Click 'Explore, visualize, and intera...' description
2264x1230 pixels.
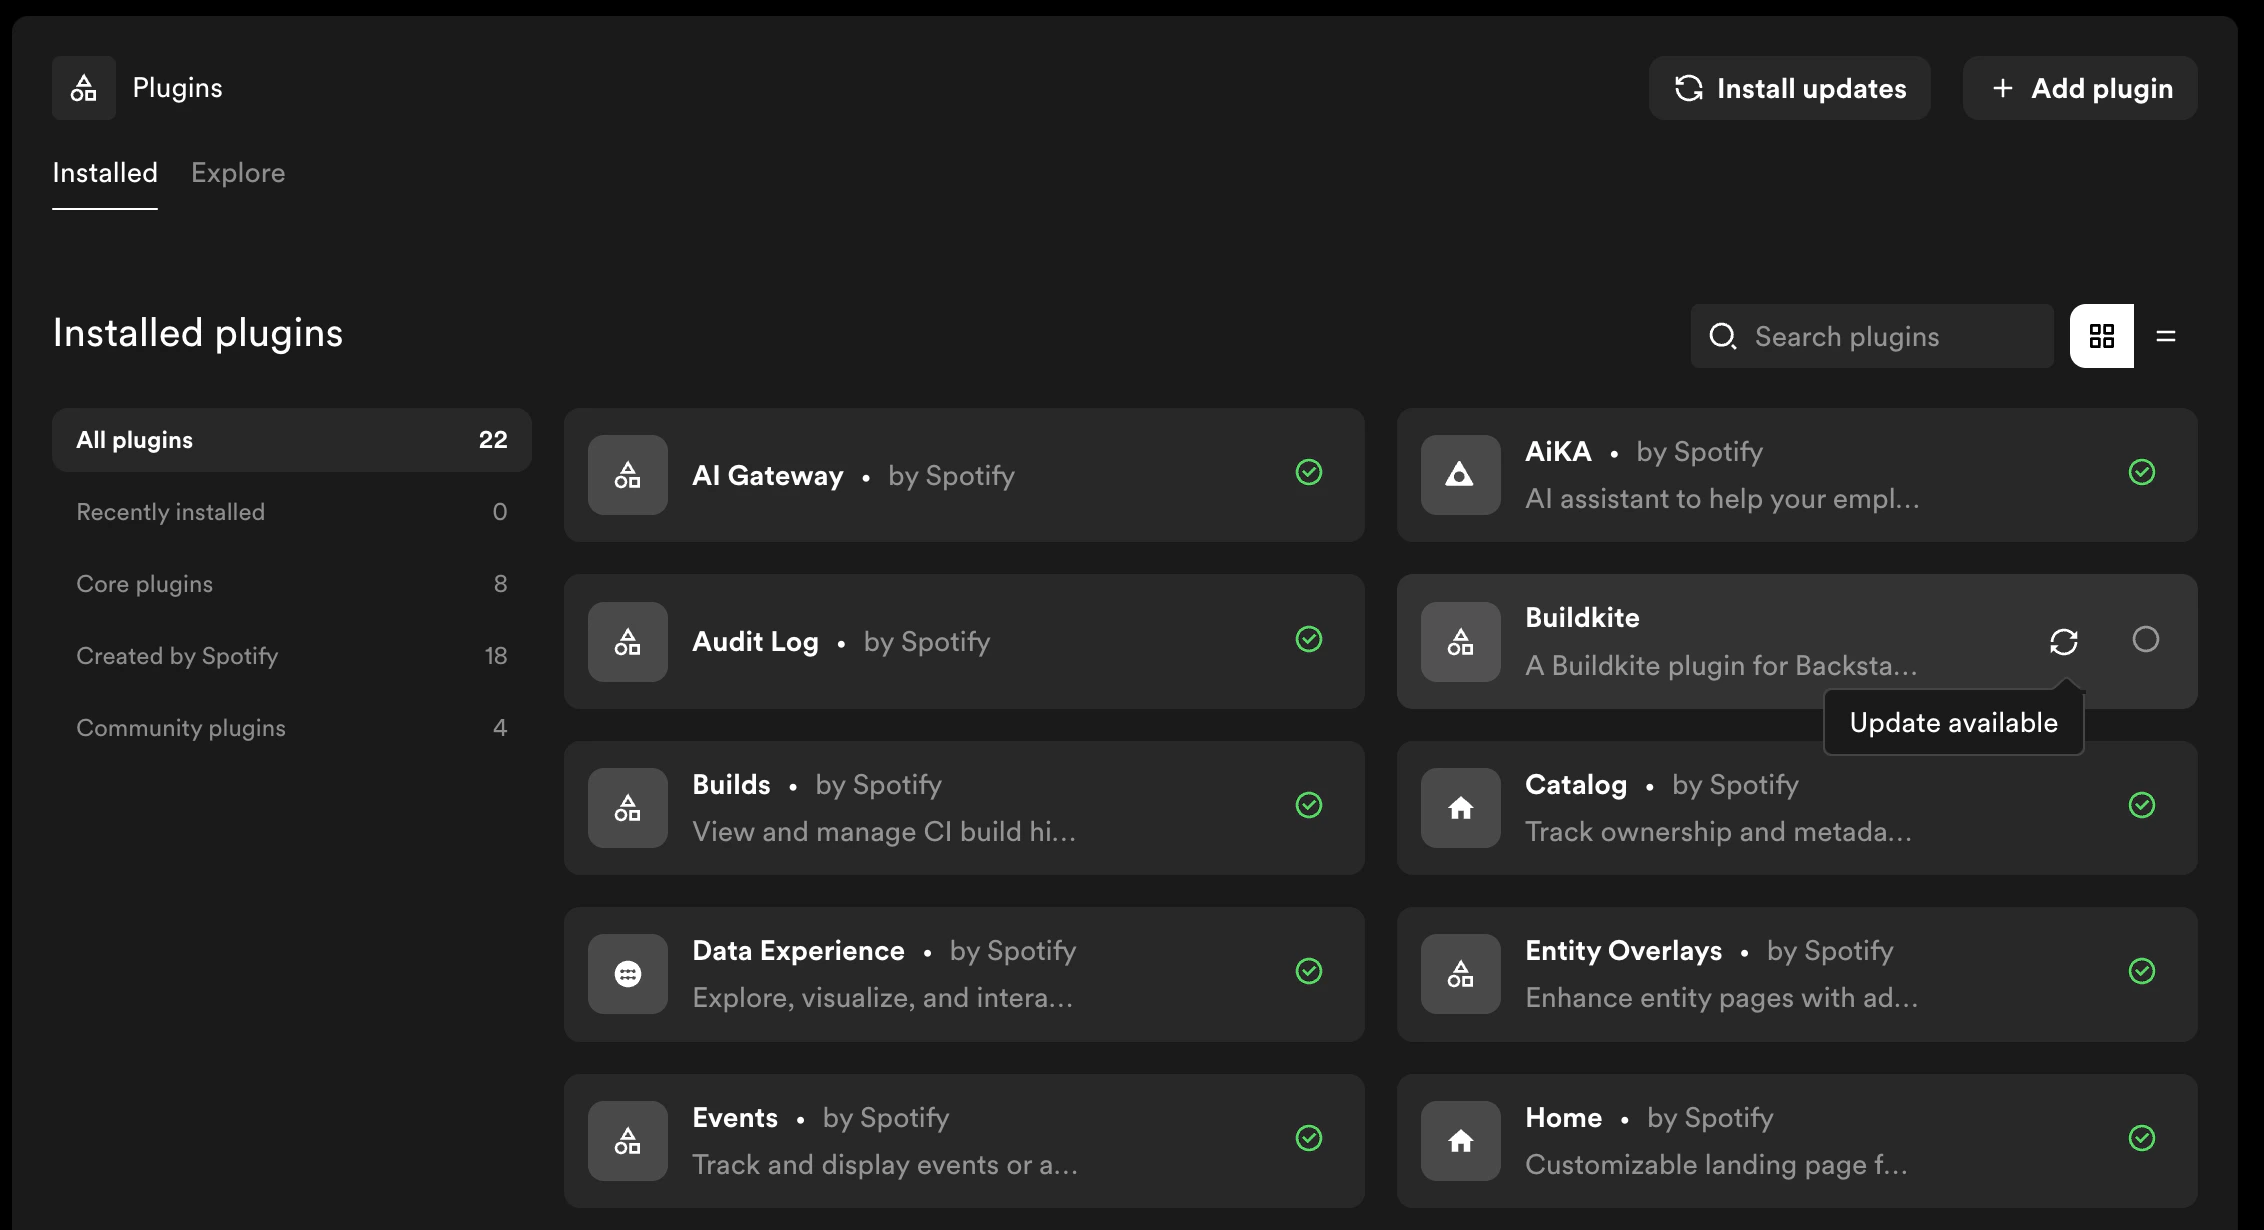tap(882, 998)
